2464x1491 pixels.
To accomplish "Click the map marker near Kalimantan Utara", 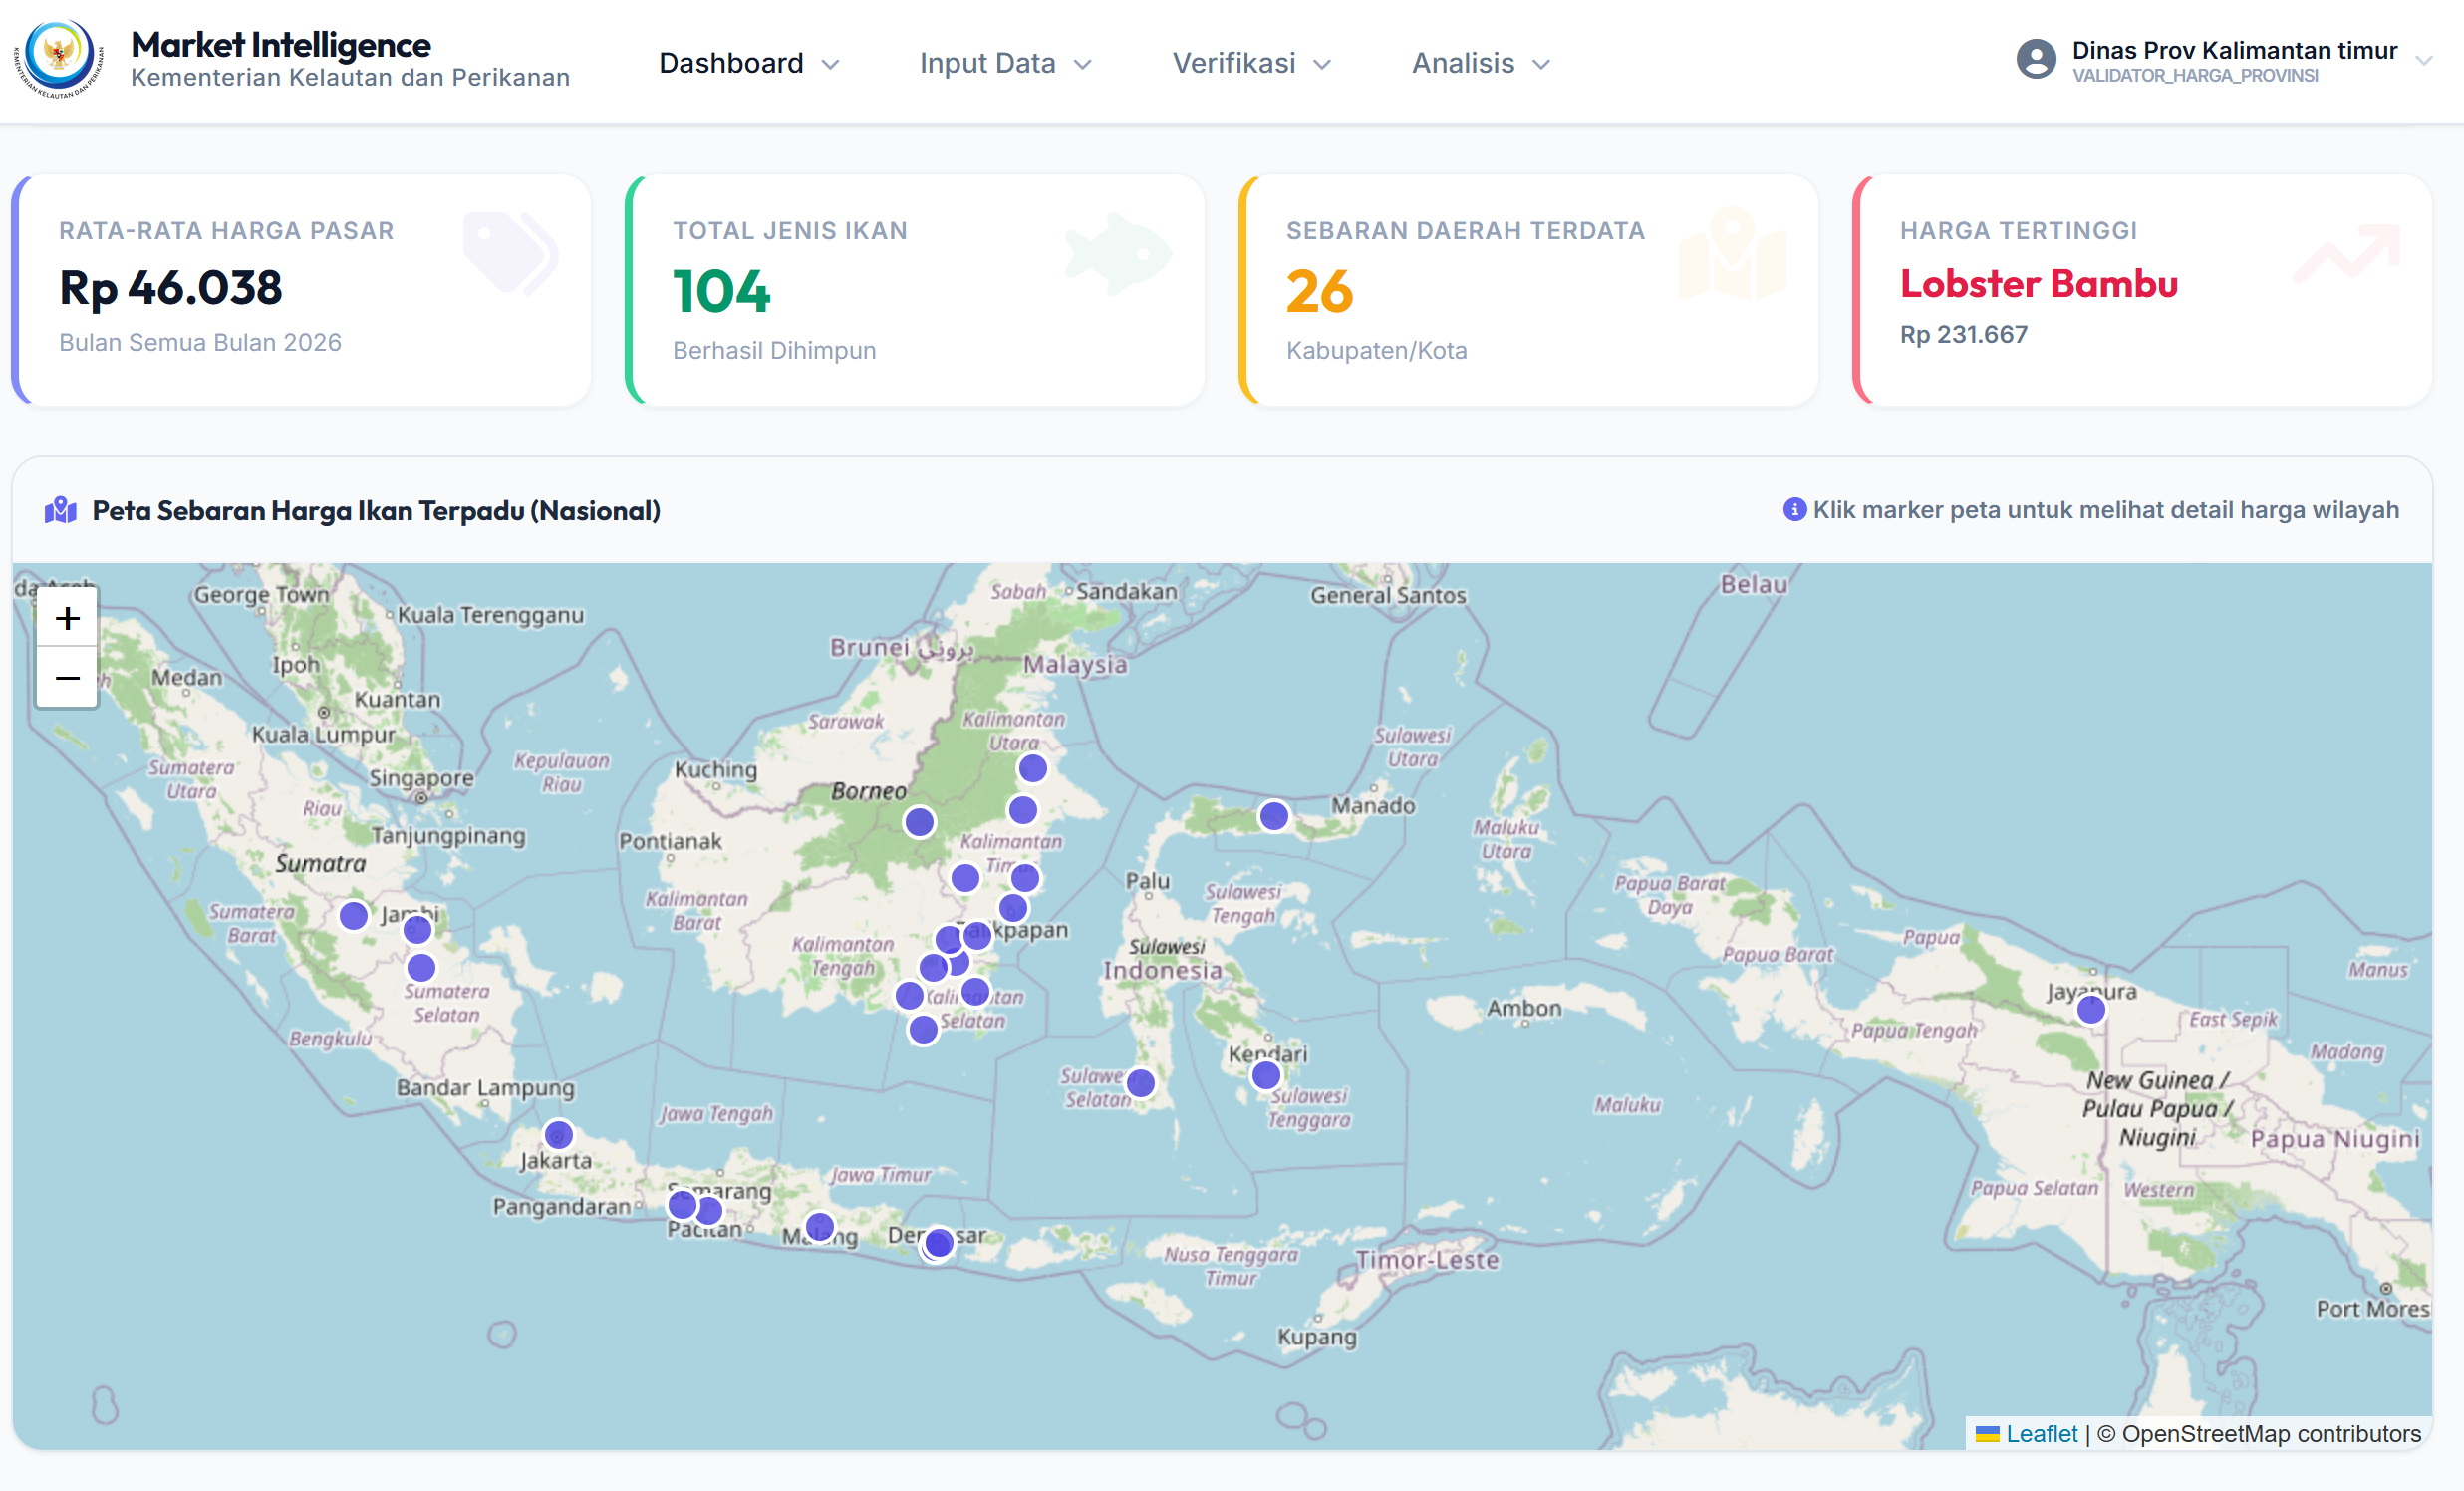I will coord(1032,768).
